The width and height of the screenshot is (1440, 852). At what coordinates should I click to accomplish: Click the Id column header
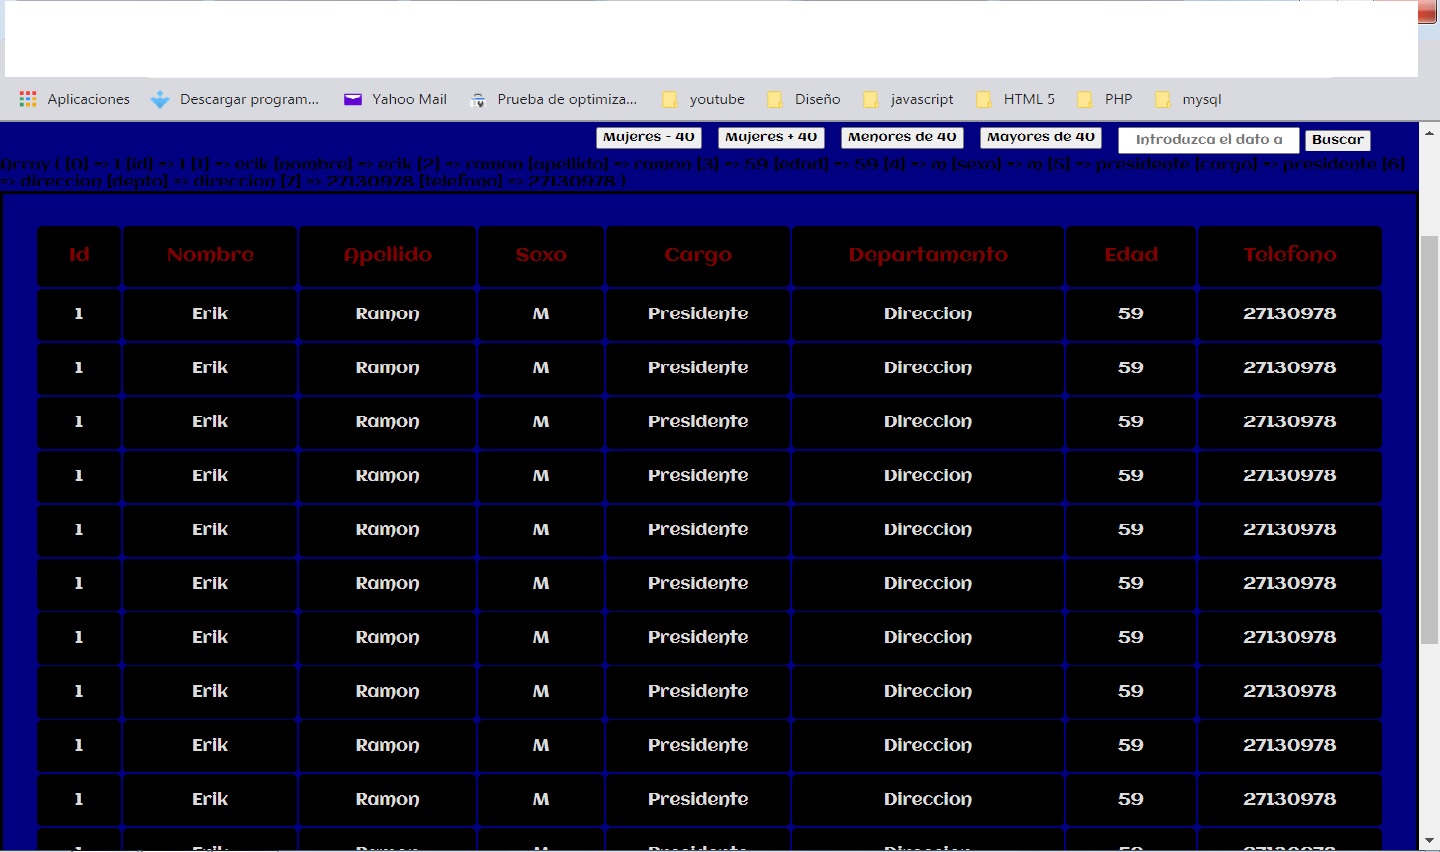[79, 255]
